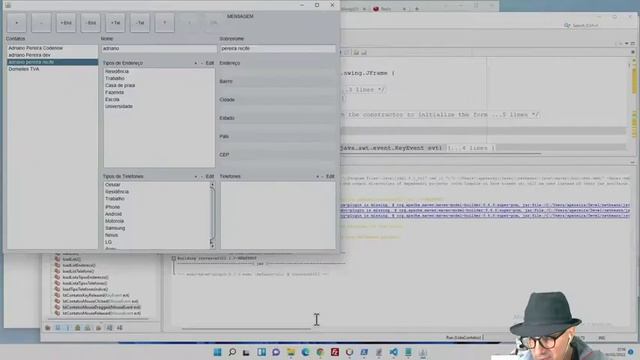
Task: Select contact 'Dorneles TVA'
Action: pos(52,69)
